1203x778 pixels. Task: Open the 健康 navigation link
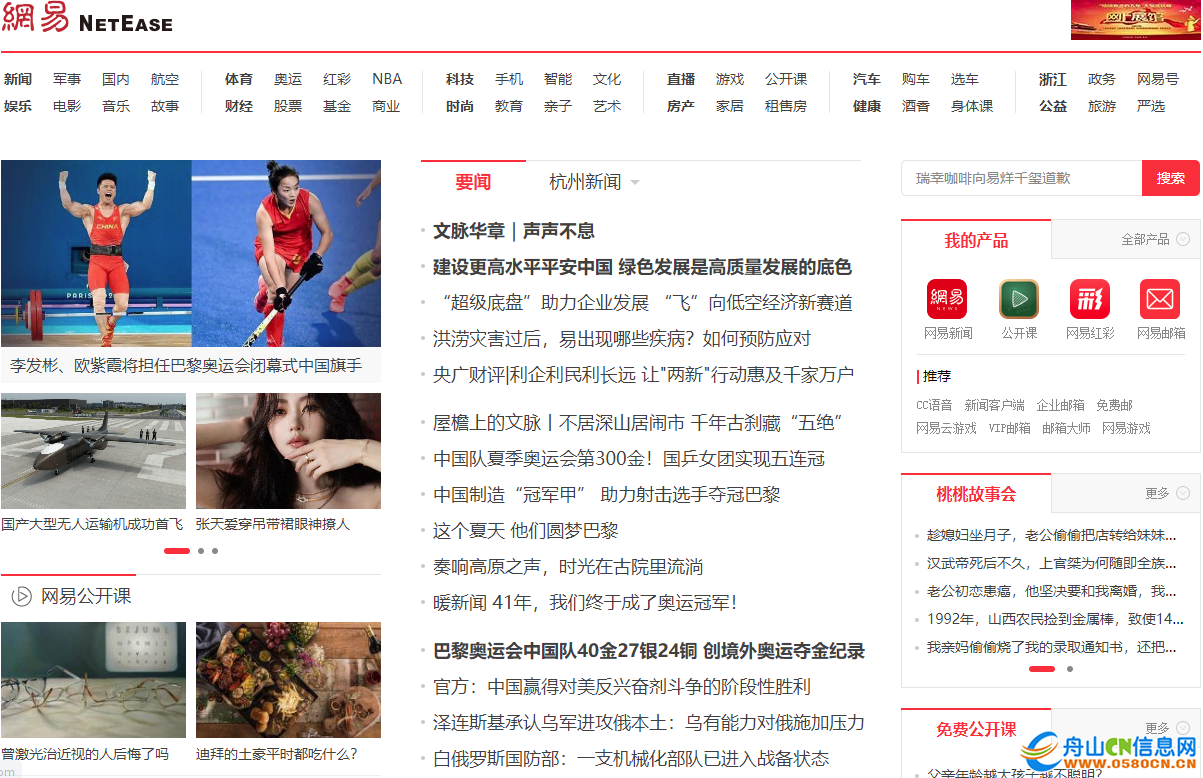tap(867, 106)
